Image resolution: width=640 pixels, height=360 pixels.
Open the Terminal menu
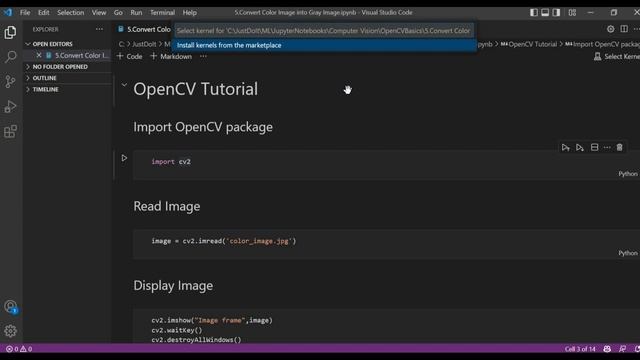(x=162, y=13)
